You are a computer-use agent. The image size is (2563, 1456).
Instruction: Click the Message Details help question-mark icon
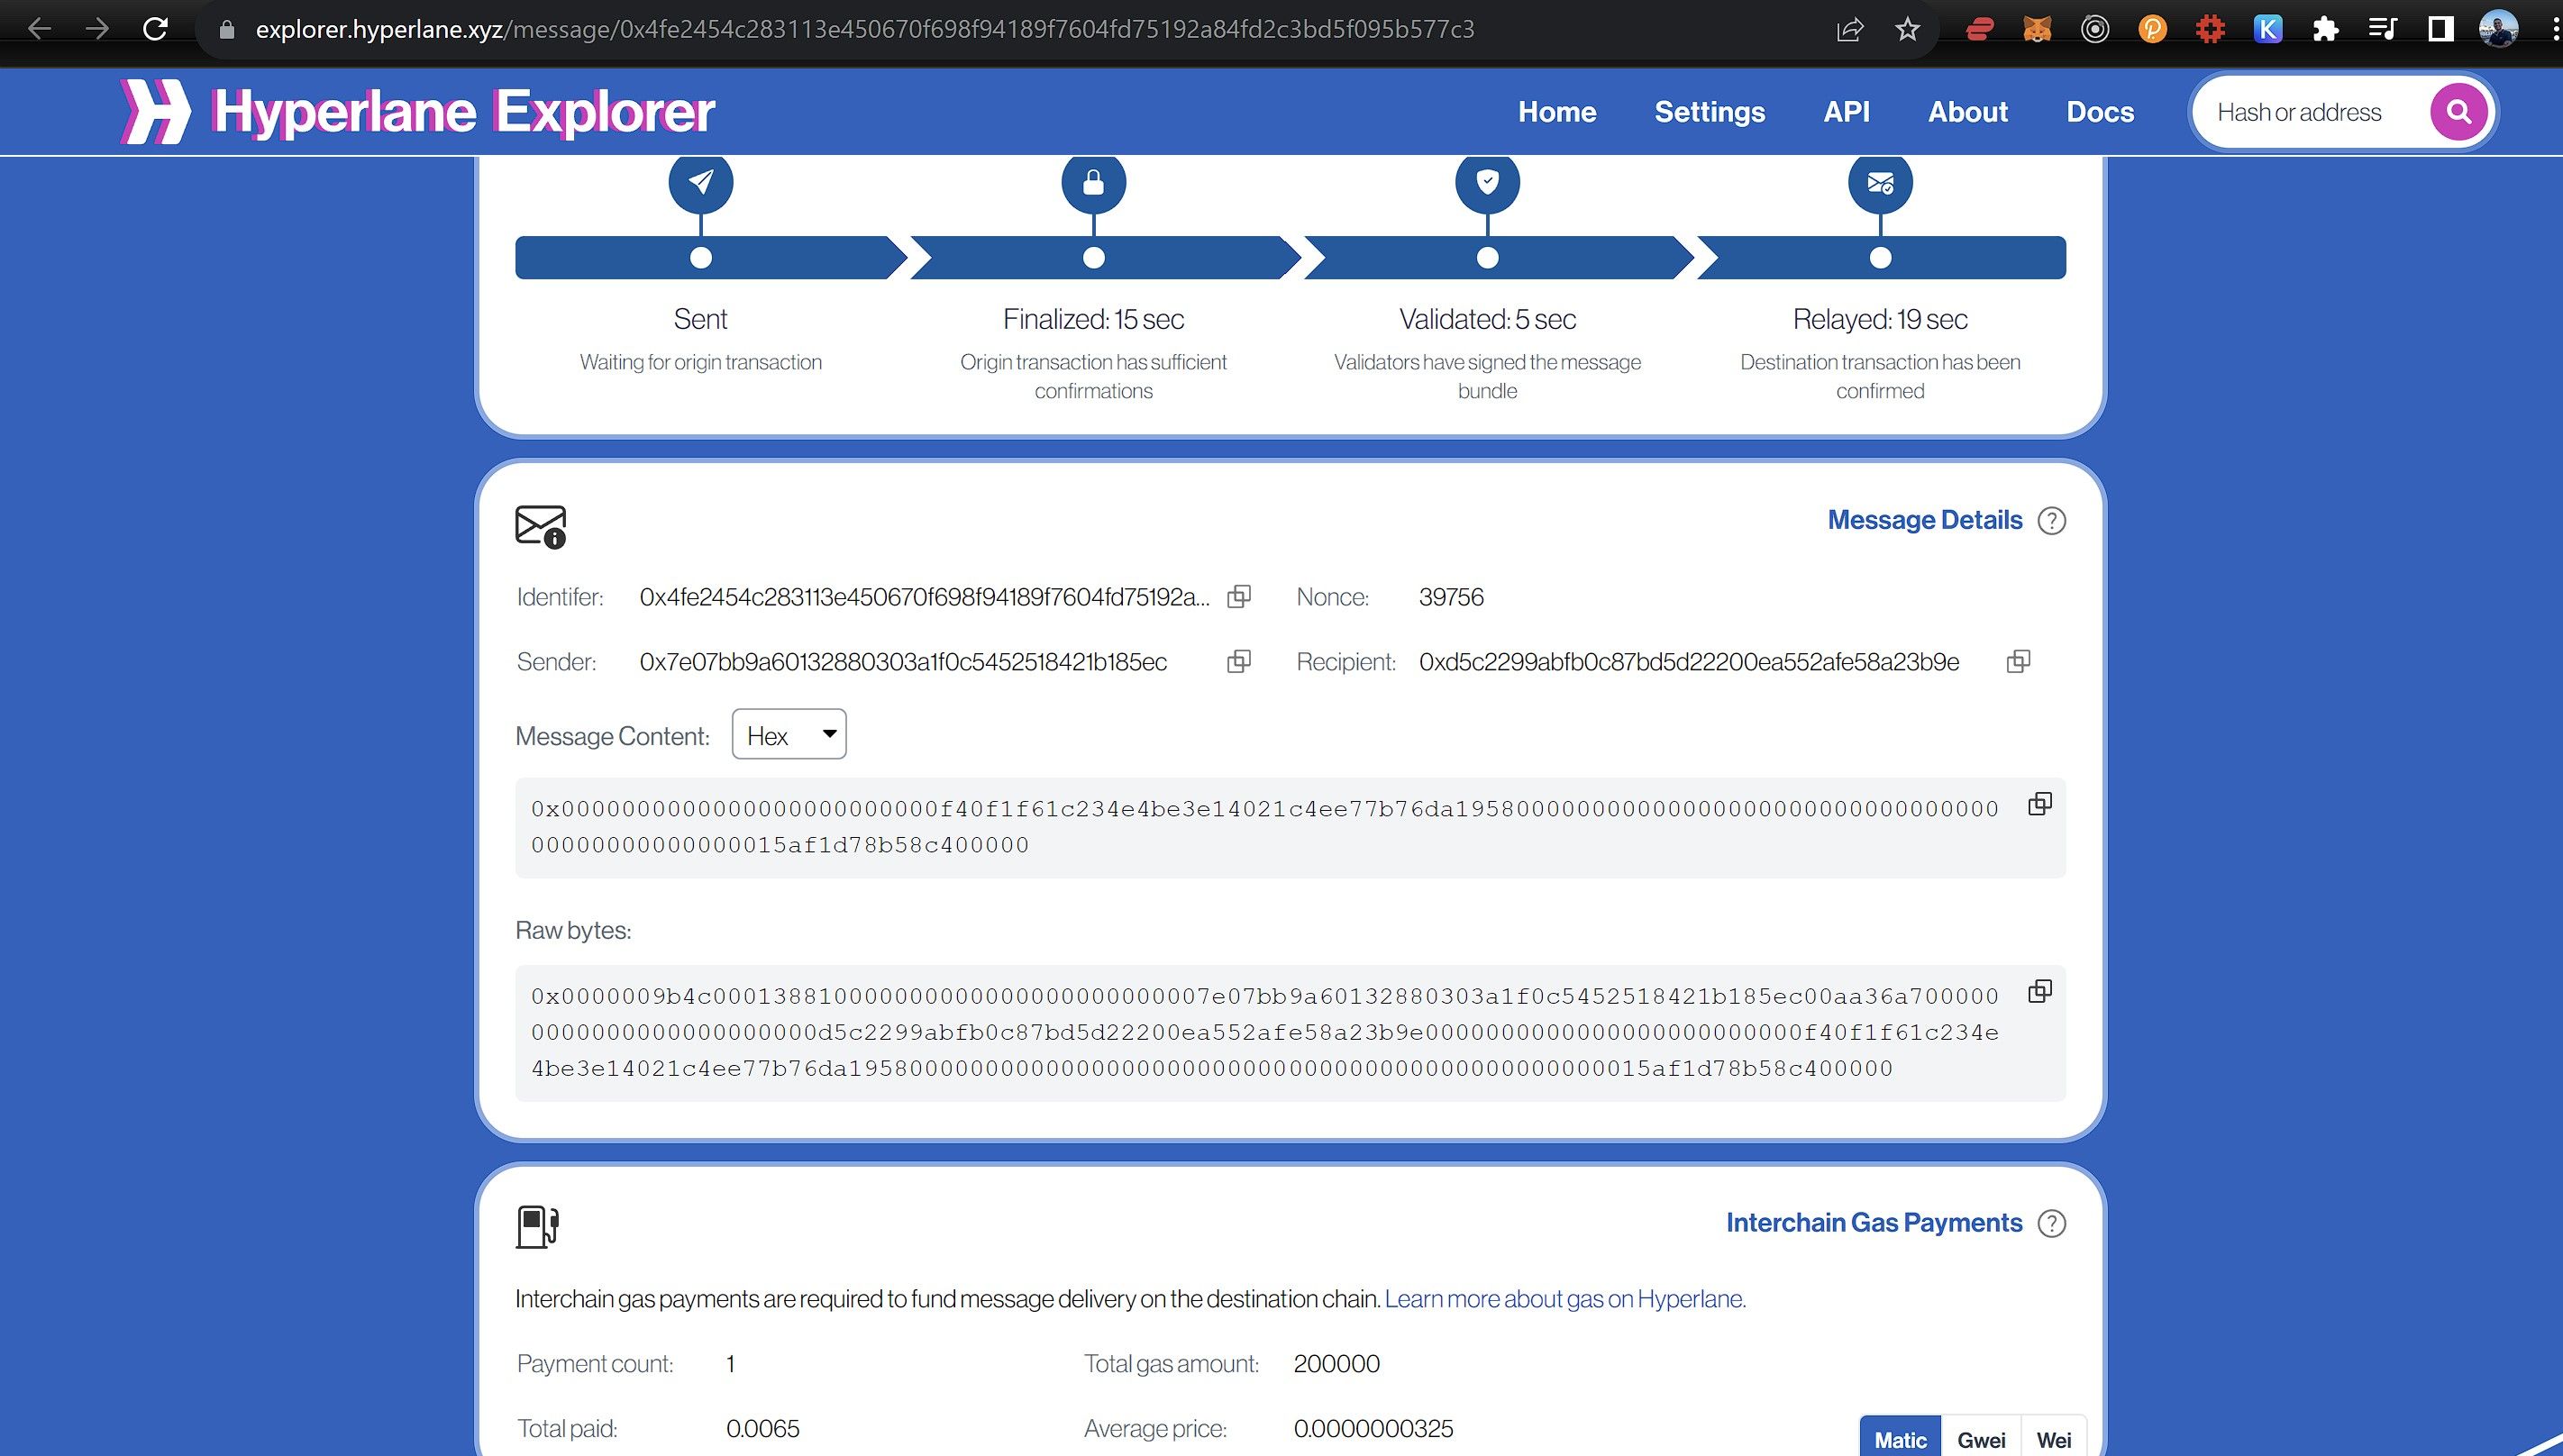tap(2053, 519)
